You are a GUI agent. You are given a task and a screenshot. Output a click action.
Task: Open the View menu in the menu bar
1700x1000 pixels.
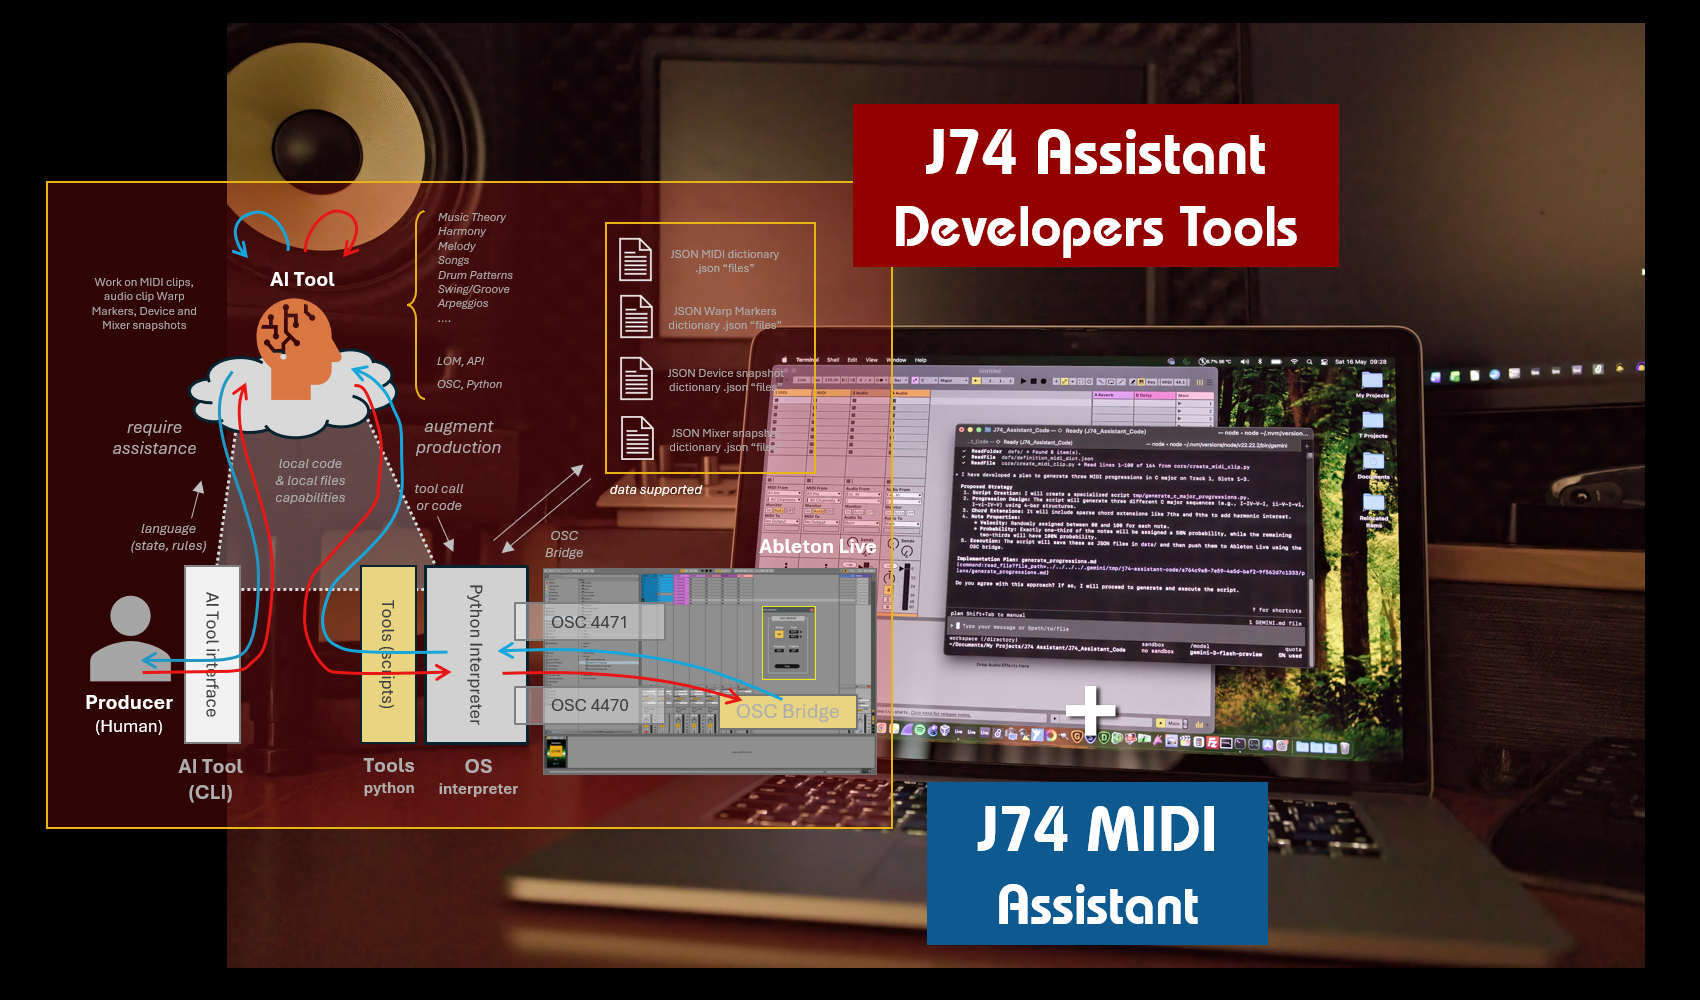[872, 360]
